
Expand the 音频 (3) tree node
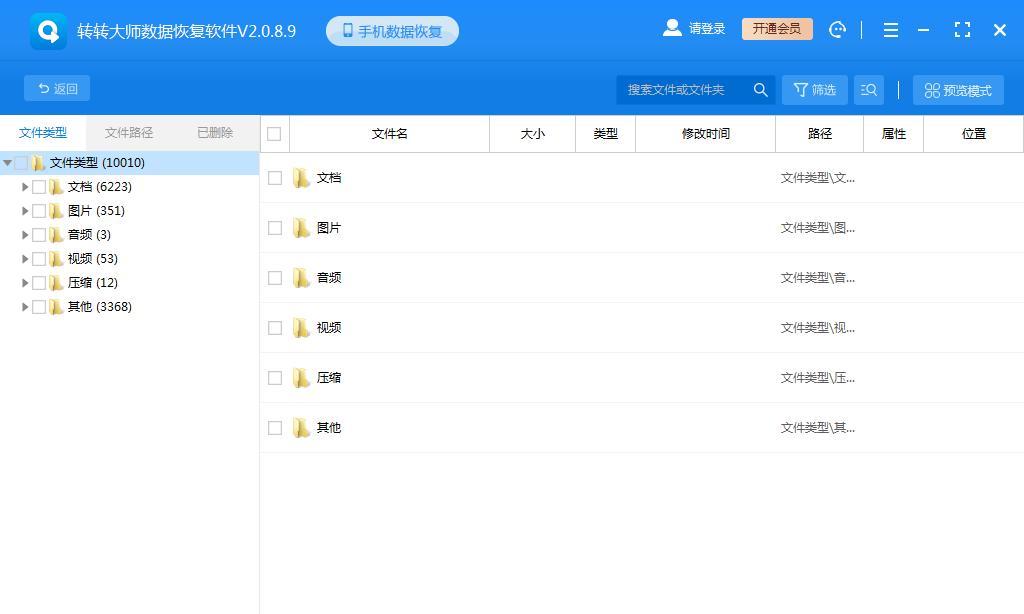pos(25,234)
